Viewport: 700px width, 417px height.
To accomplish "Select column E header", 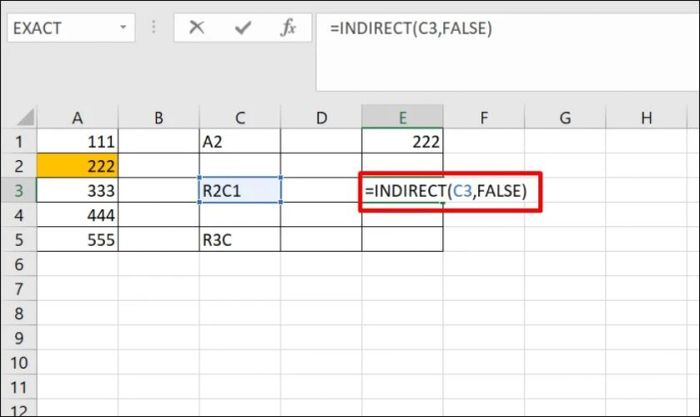I will (x=403, y=118).
